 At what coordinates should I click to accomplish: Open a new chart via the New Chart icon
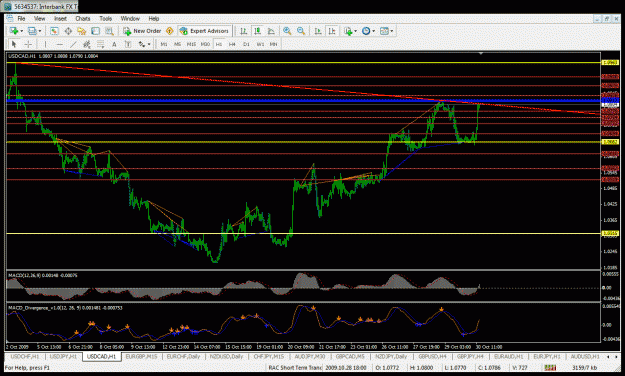click(14, 31)
